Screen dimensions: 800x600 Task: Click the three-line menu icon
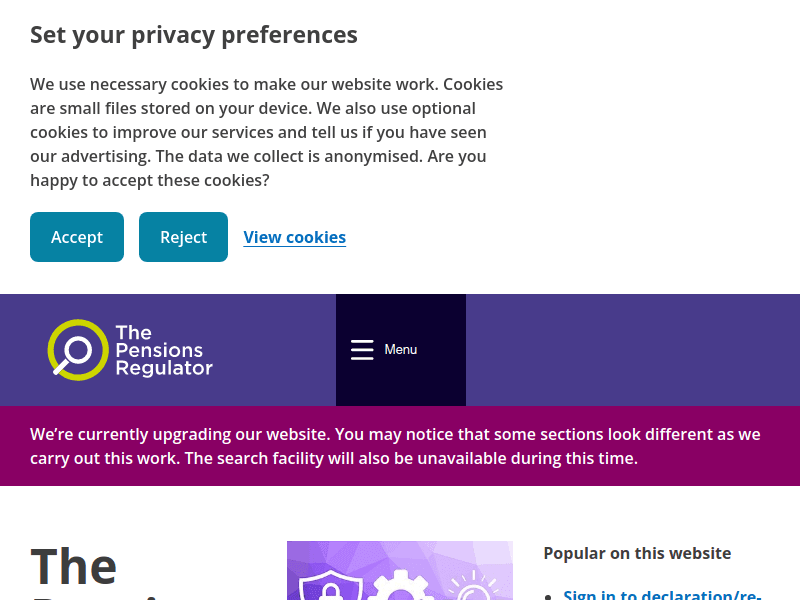pyautogui.click(x=361, y=349)
